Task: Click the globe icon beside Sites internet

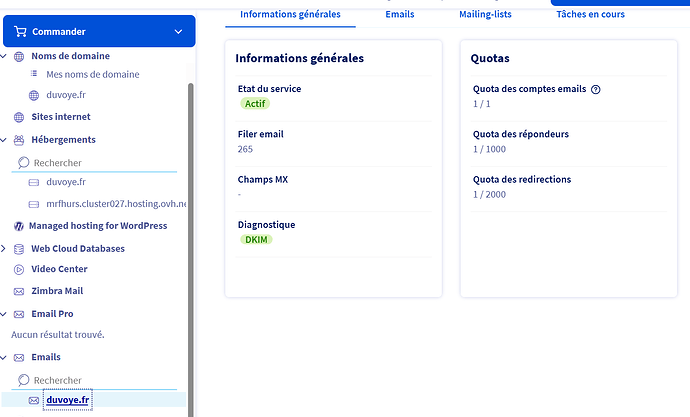Action: (19, 117)
